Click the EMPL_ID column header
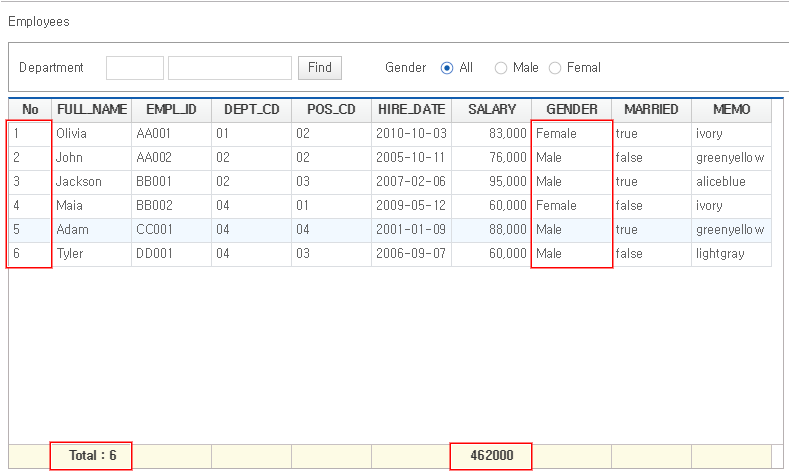The height and width of the screenshot is (475, 790). click(171, 110)
